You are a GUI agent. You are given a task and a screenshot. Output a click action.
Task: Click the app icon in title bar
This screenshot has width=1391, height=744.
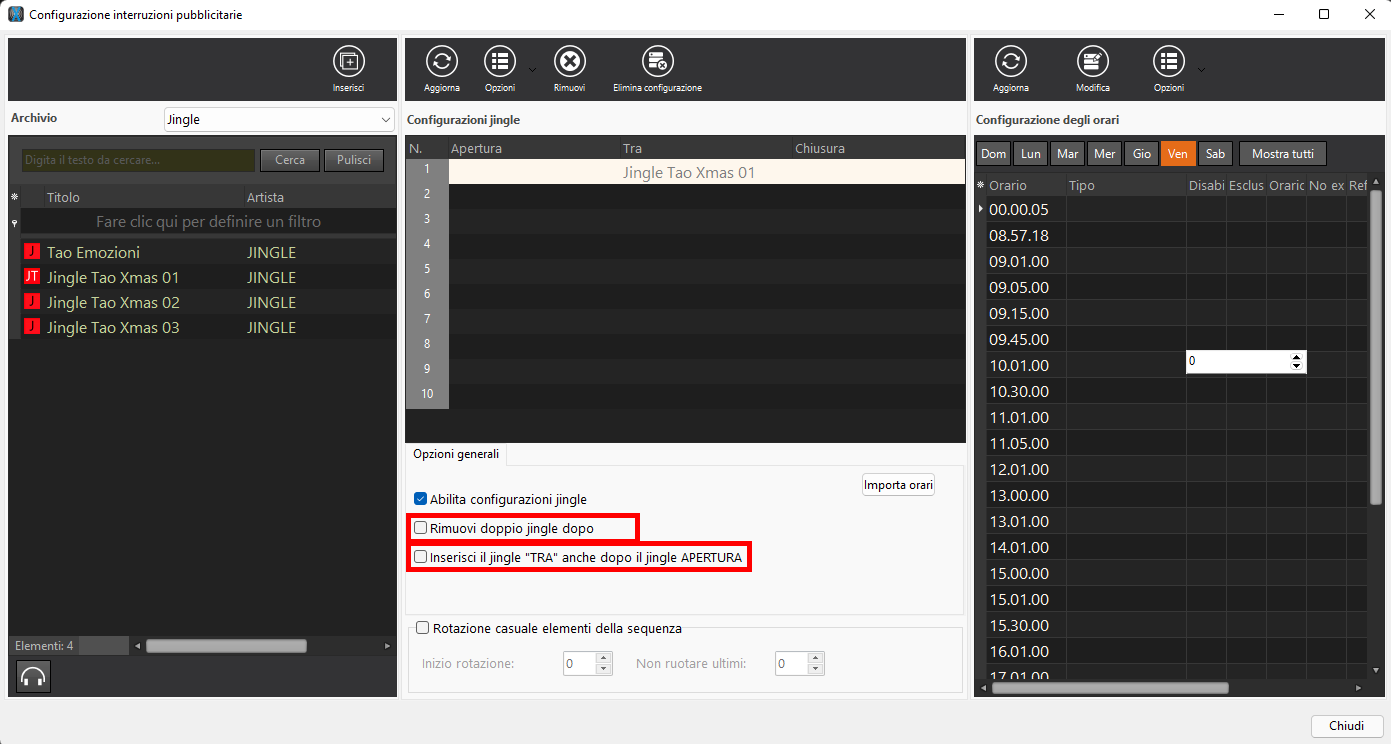point(16,15)
